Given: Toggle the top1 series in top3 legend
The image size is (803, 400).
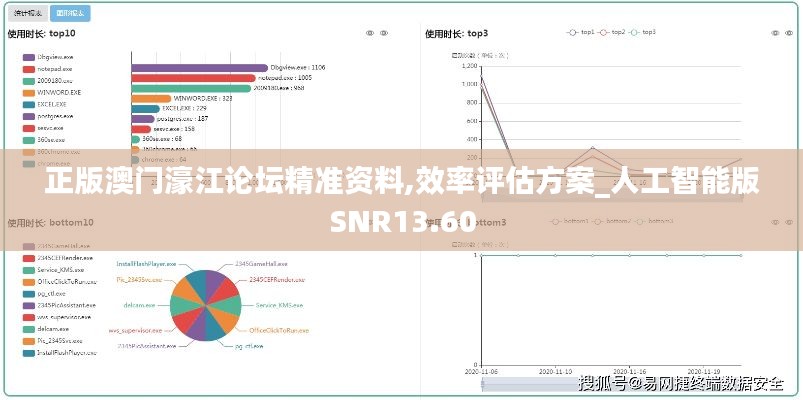Looking at the screenshot, I should coord(580,32).
